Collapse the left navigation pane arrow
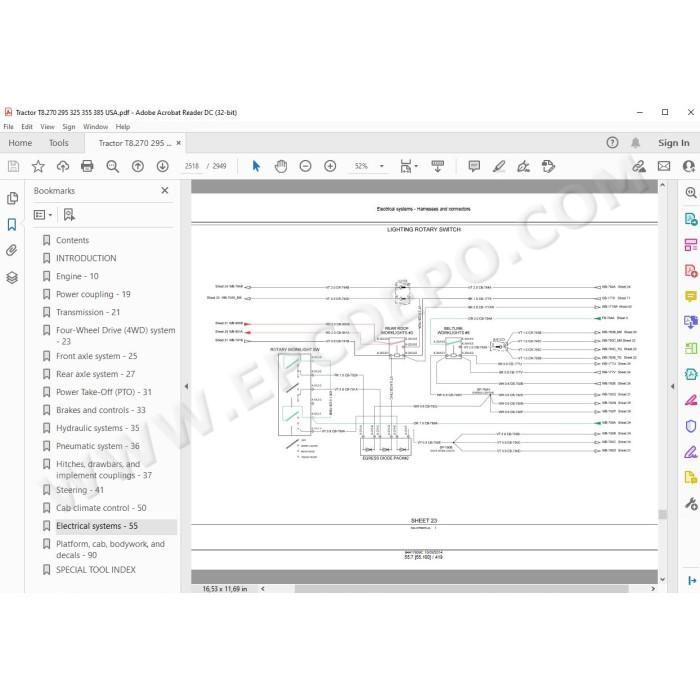This screenshot has height=700, width=700. [x=186, y=387]
